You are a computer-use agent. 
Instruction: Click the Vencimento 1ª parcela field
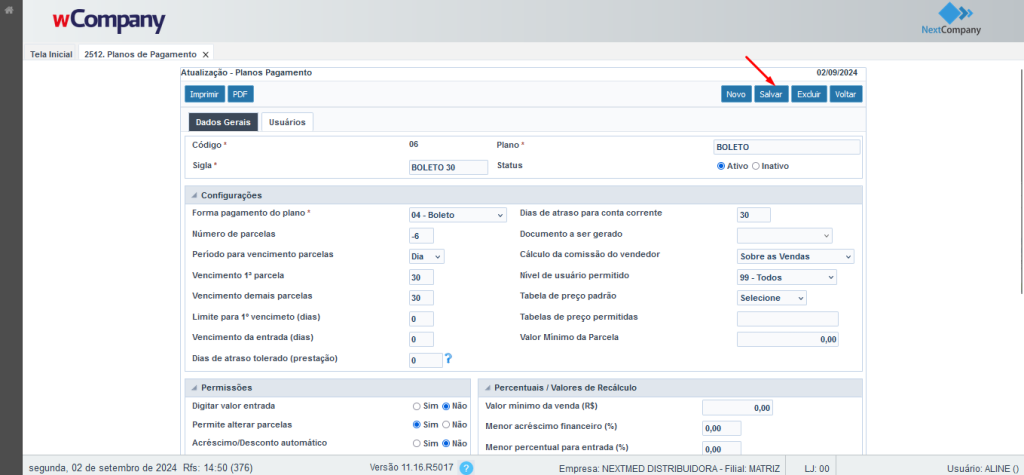[x=421, y=277]
